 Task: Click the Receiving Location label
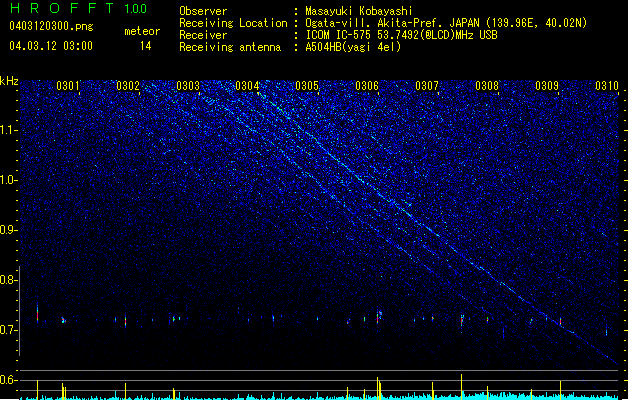click(233, 23)
